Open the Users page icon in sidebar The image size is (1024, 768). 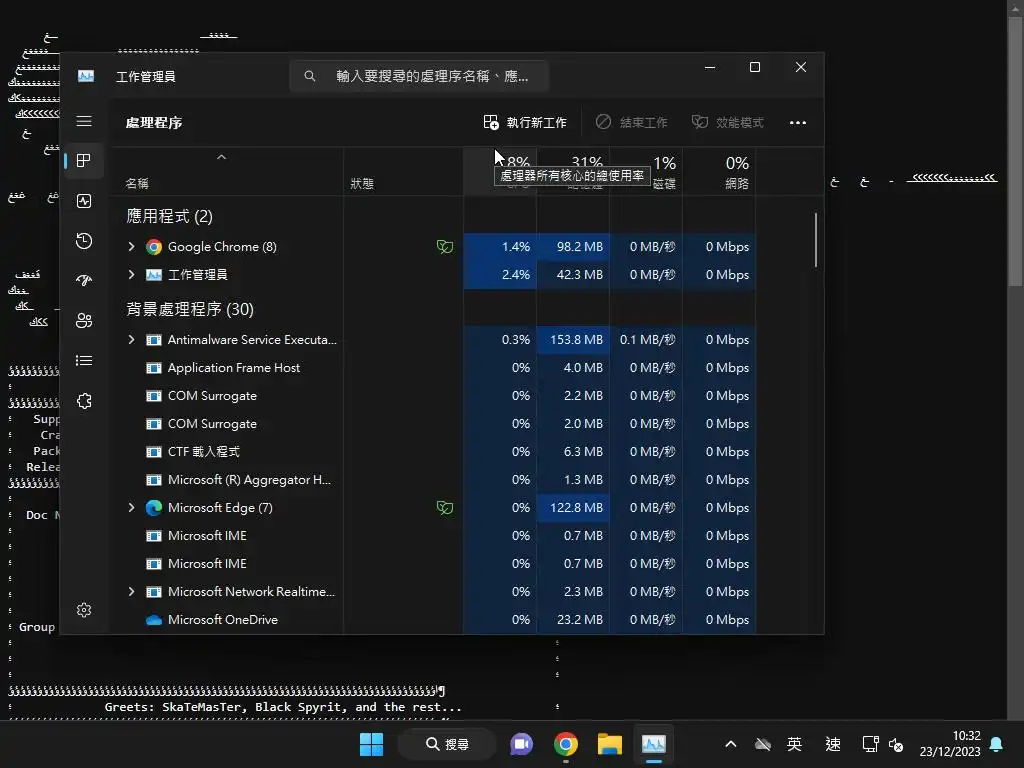coord(84,321)
